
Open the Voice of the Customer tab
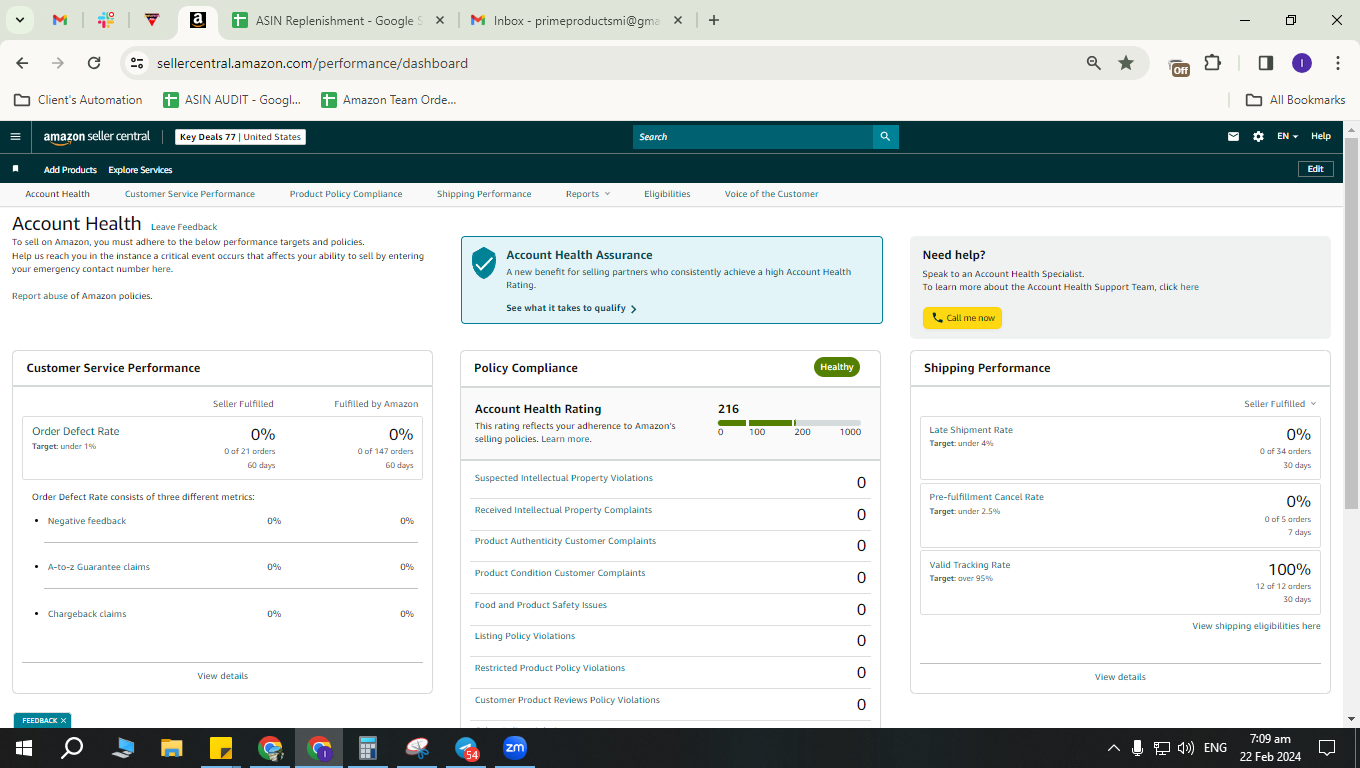pos(772,194)
